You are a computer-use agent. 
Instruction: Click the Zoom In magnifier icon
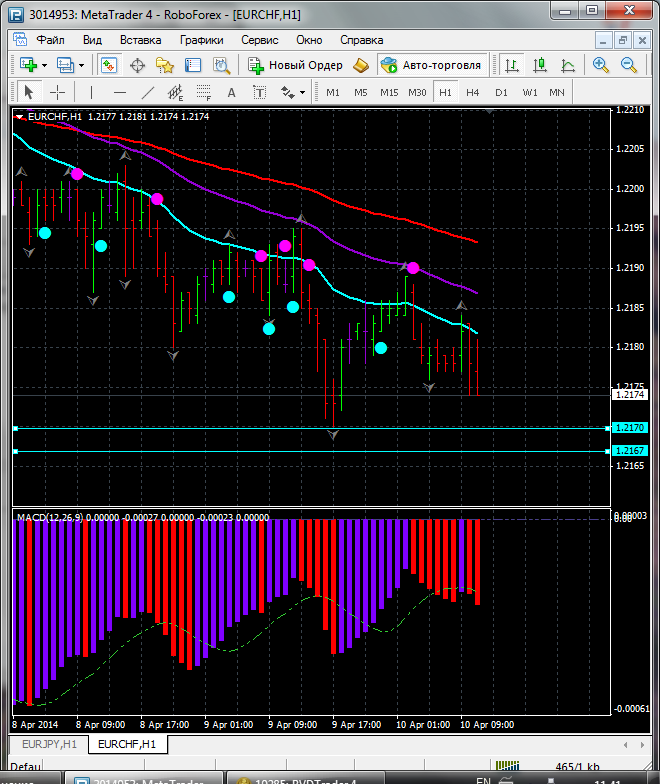[x=600, y=65]
